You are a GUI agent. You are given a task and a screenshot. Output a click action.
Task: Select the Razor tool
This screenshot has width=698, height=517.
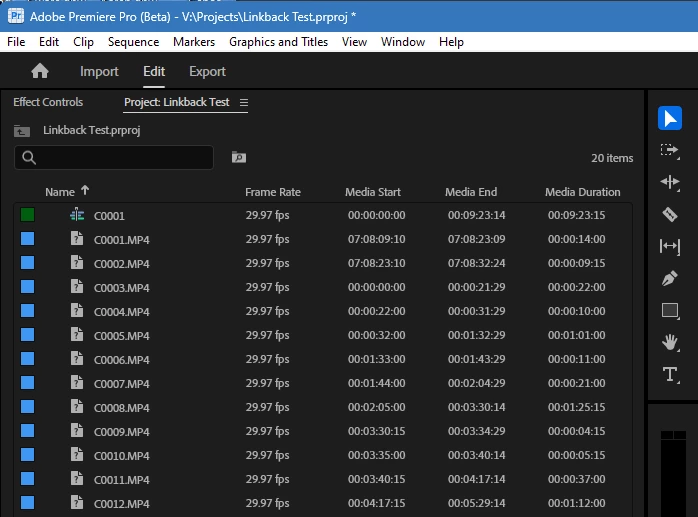[670, 214]
